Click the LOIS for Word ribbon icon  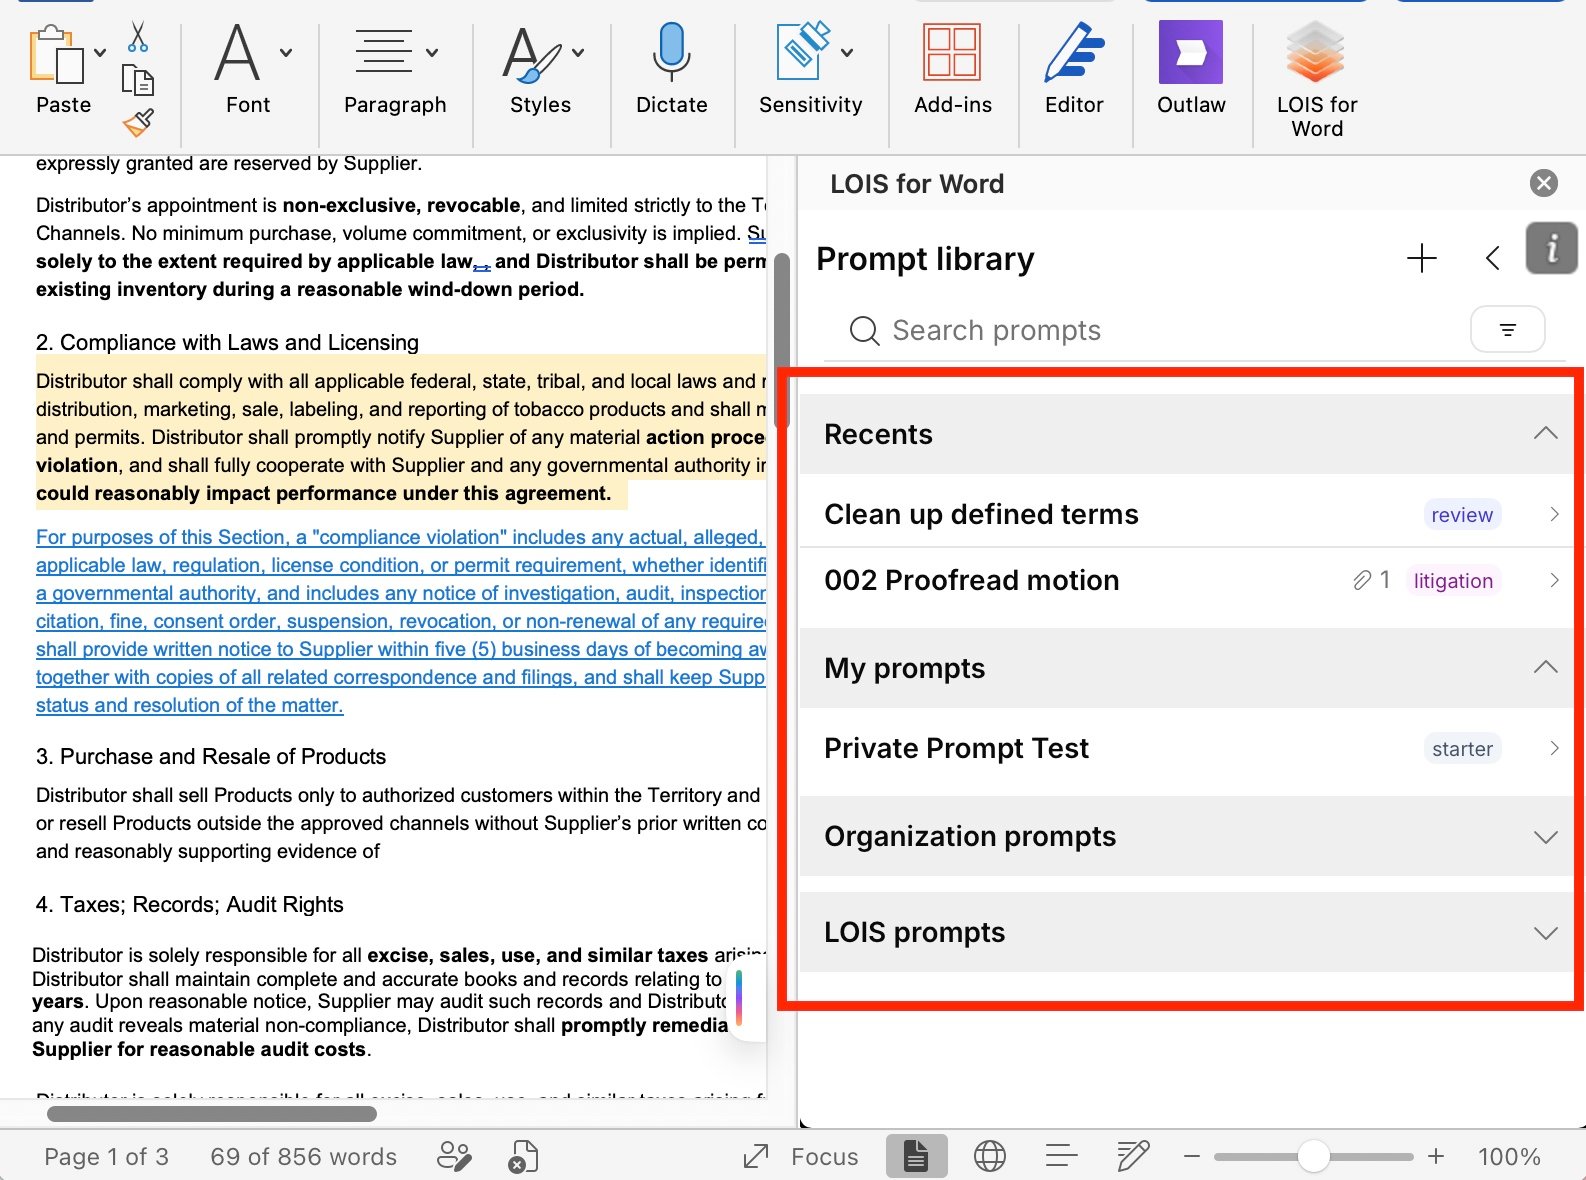1316,52
